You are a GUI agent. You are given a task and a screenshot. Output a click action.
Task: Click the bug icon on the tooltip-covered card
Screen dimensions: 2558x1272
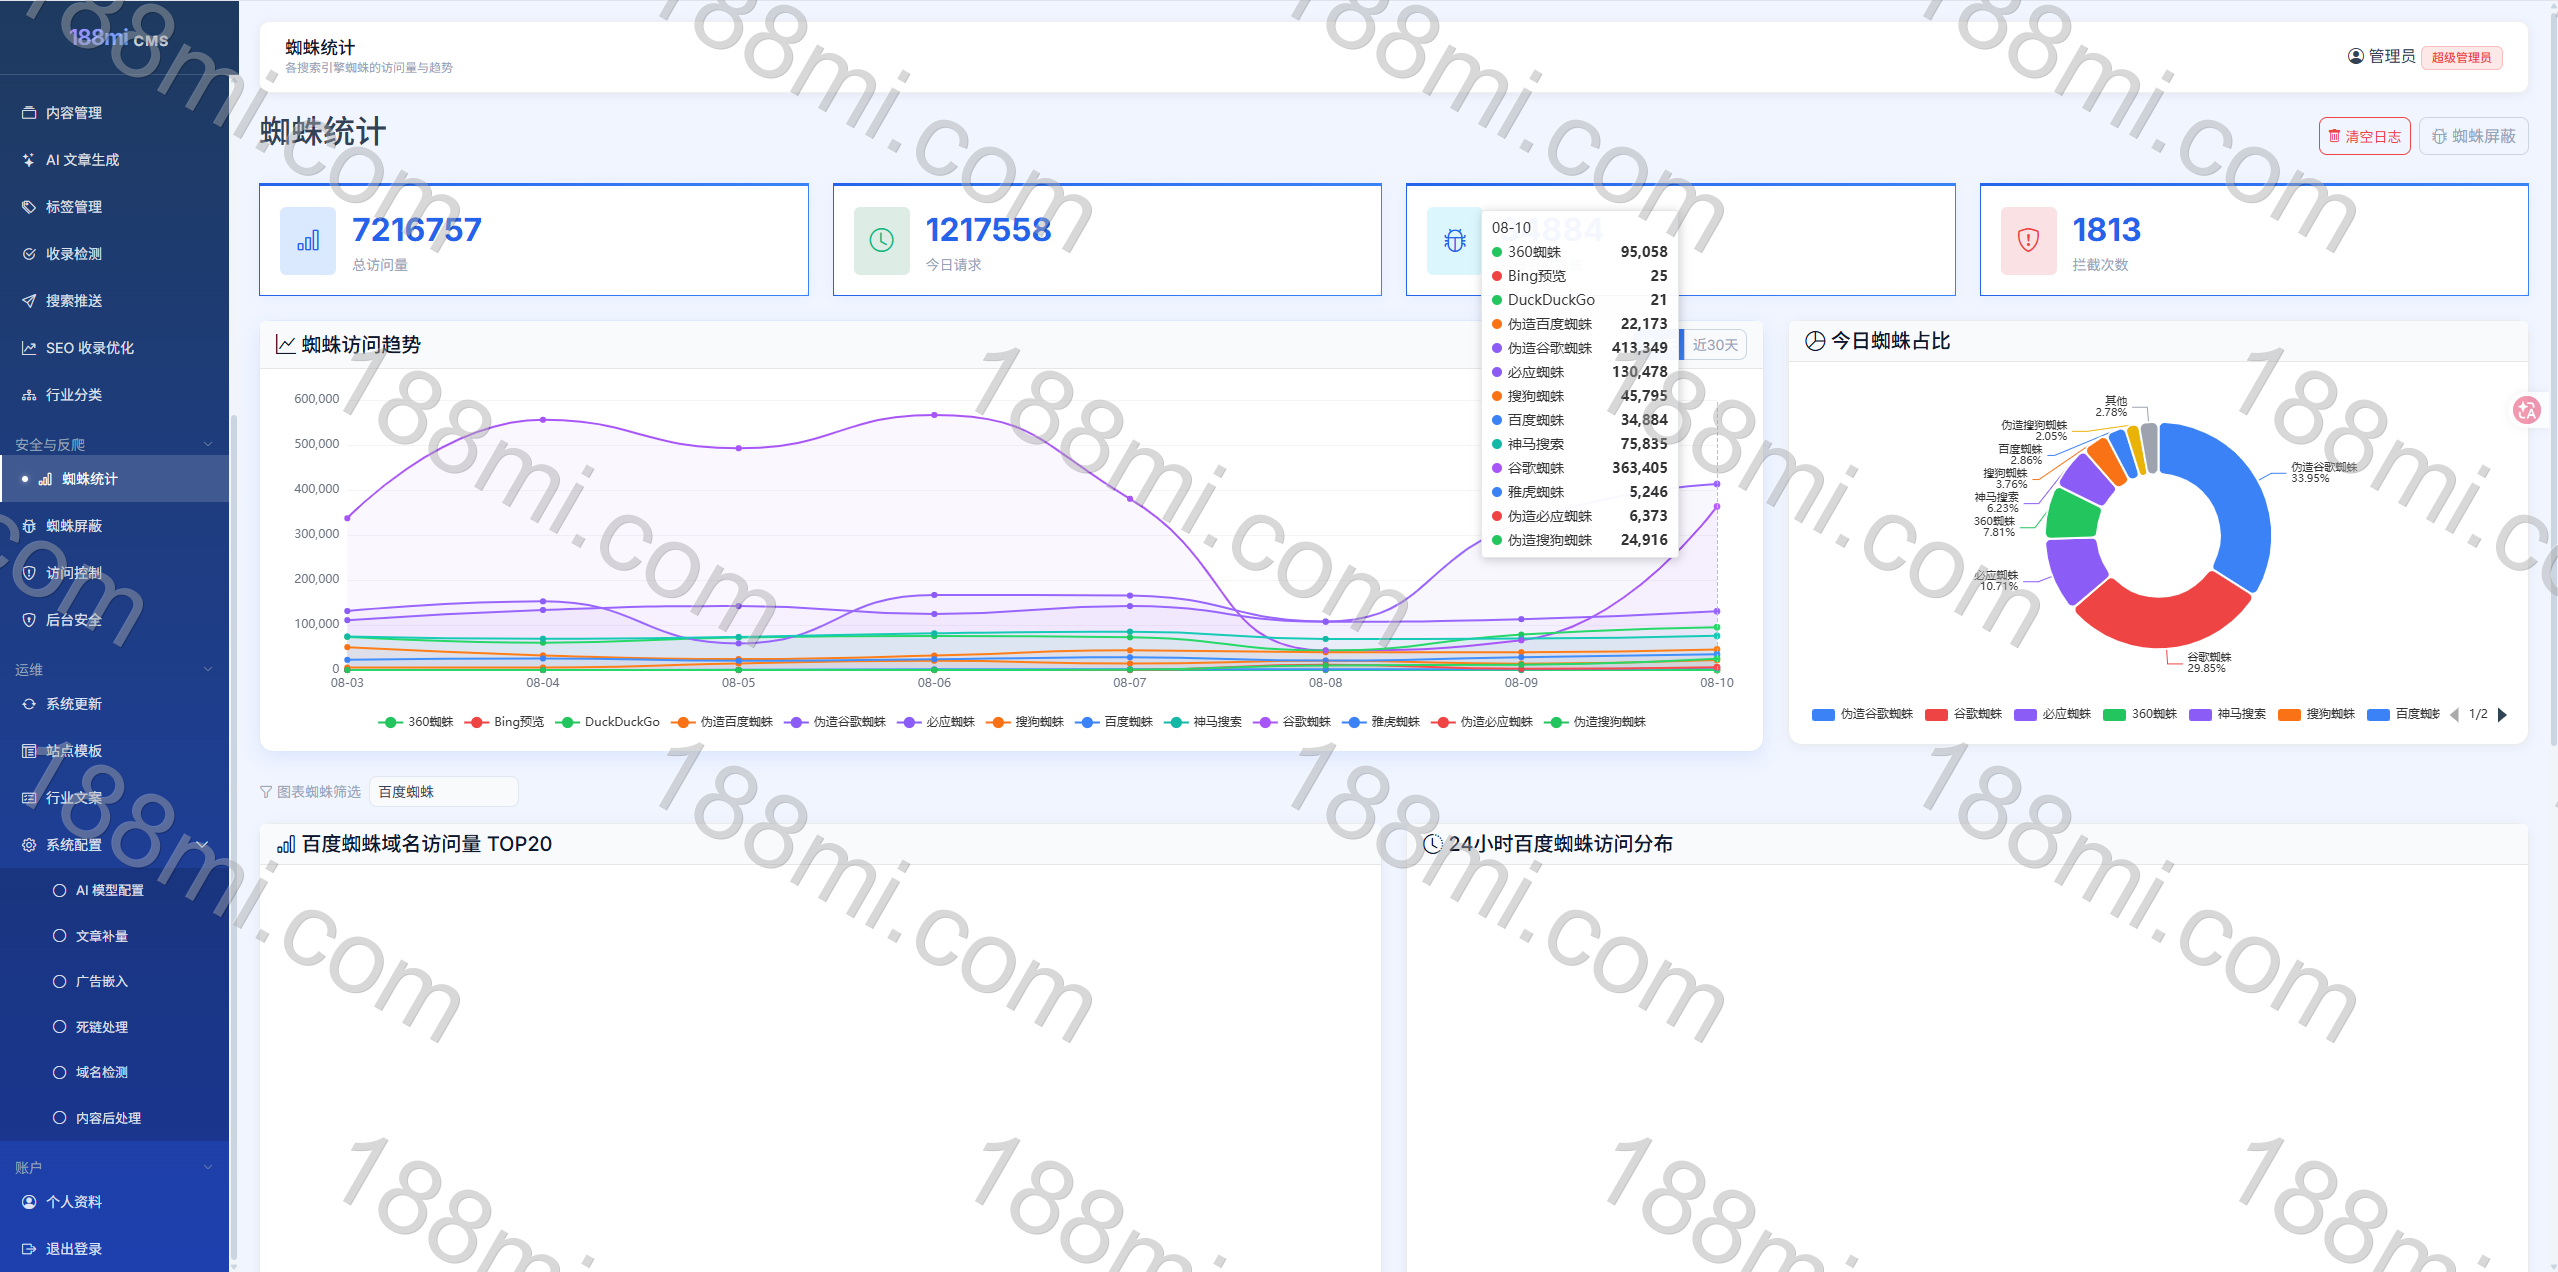click(x=1455, y=241)
